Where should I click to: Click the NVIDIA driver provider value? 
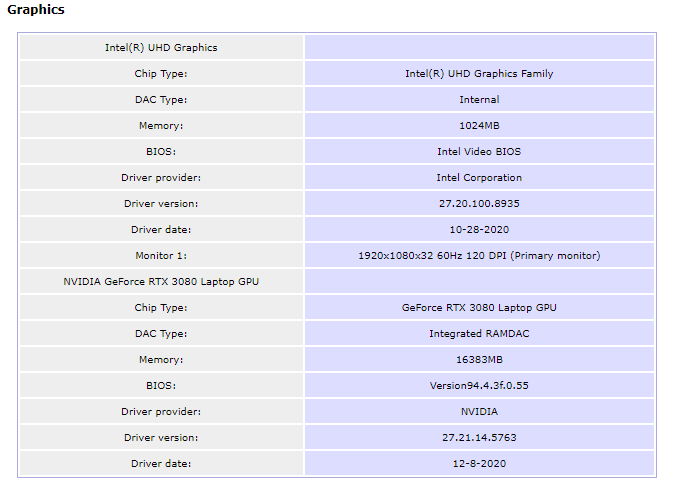pos(479,411)
